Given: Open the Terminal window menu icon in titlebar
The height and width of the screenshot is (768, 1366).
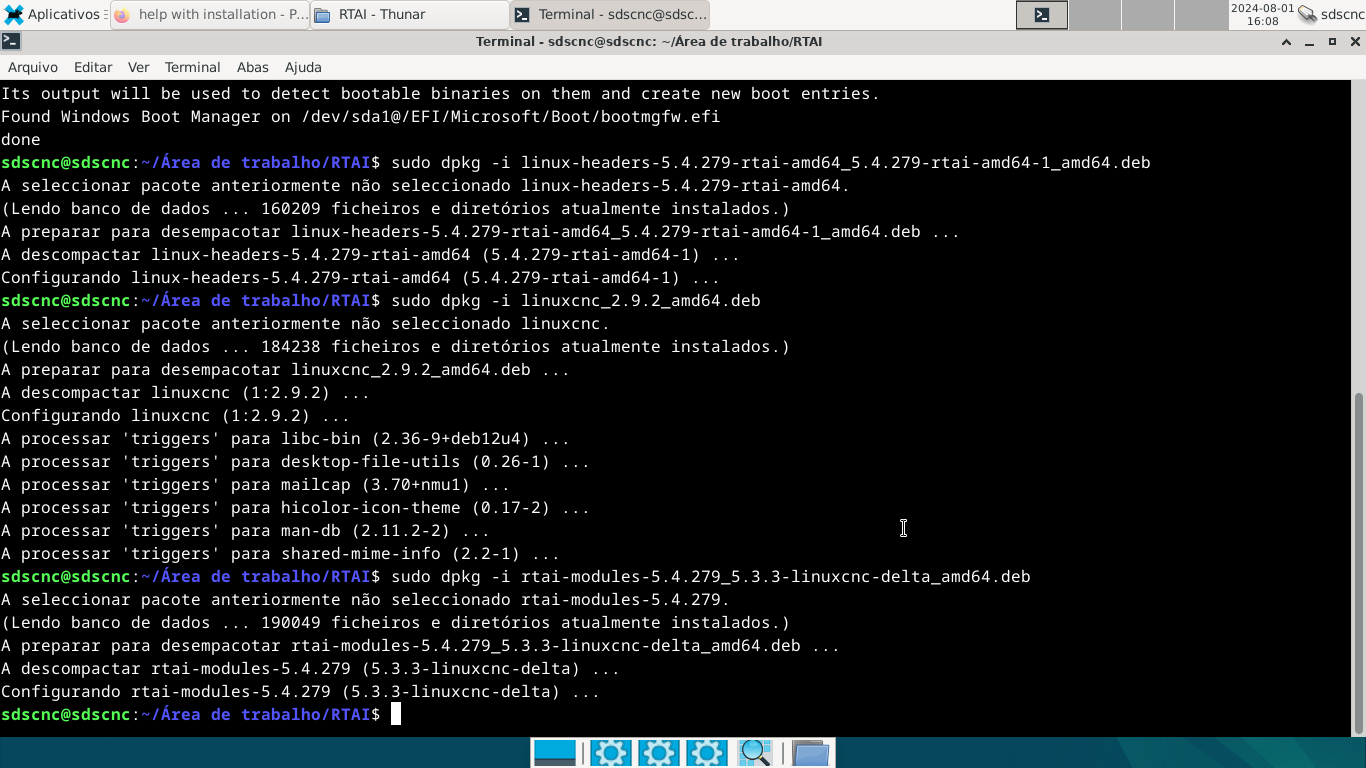Looking at the screenshot, I should (x=10, y=41).
